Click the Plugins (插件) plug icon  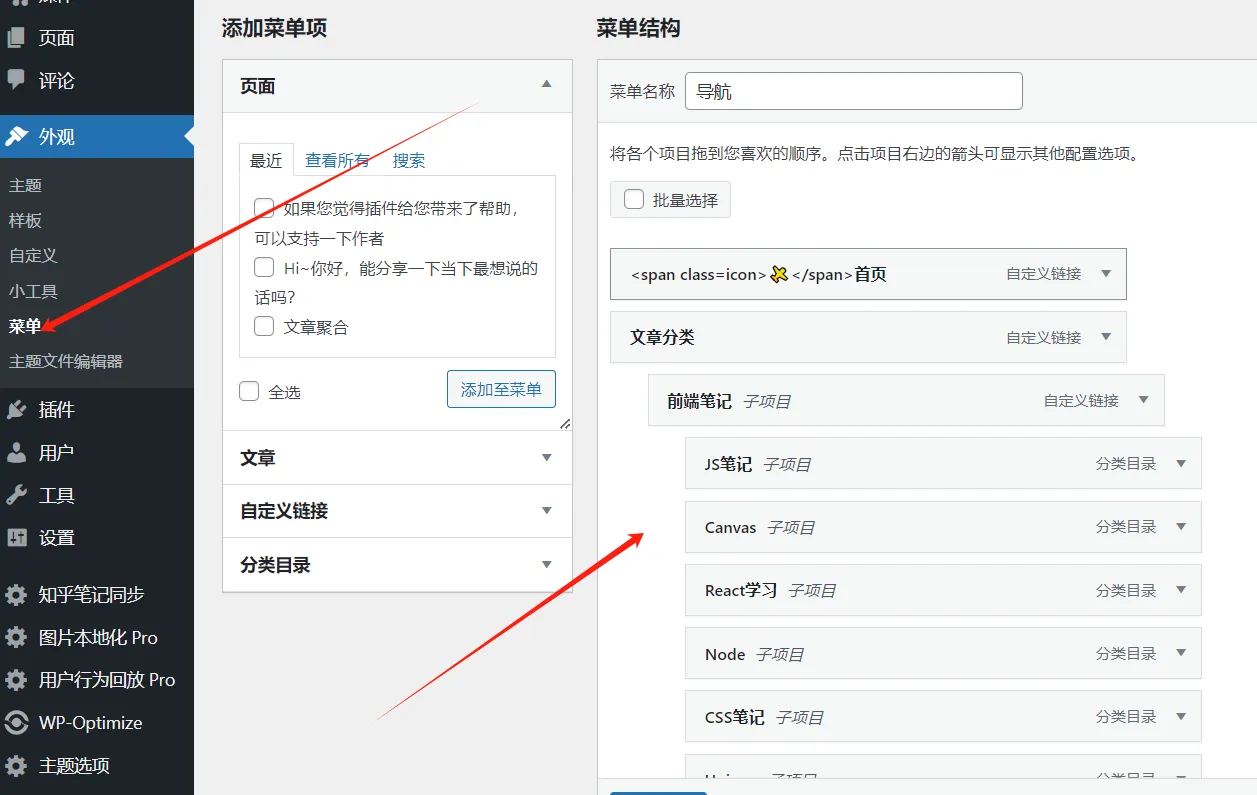16,409
